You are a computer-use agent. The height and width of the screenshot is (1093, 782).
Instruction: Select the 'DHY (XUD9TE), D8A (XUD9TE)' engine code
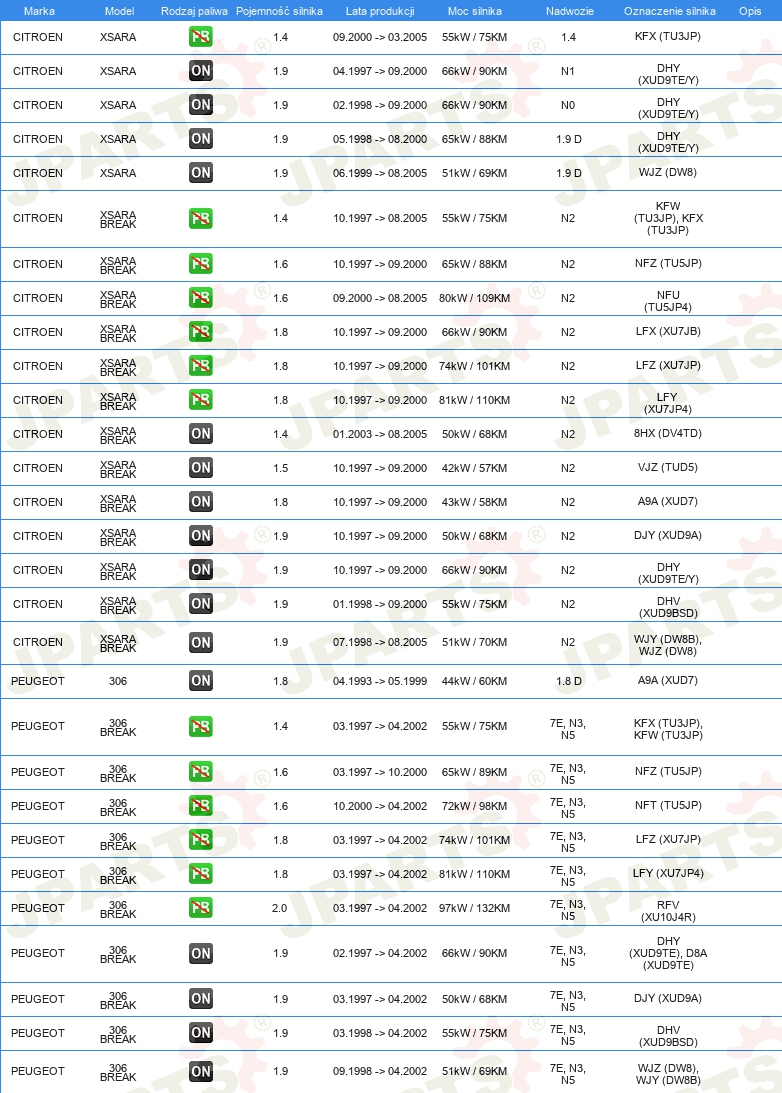(668, 953)
